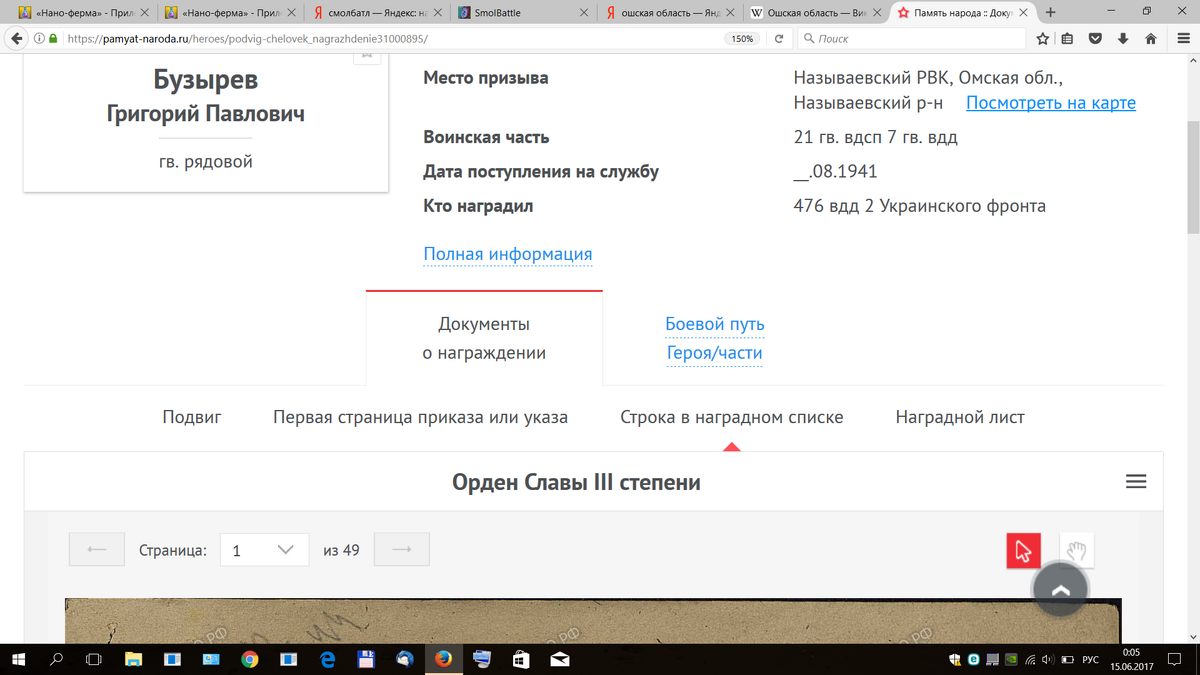
Task: Click the гв. рядовой rank text
Action: [x=205, y=161]
